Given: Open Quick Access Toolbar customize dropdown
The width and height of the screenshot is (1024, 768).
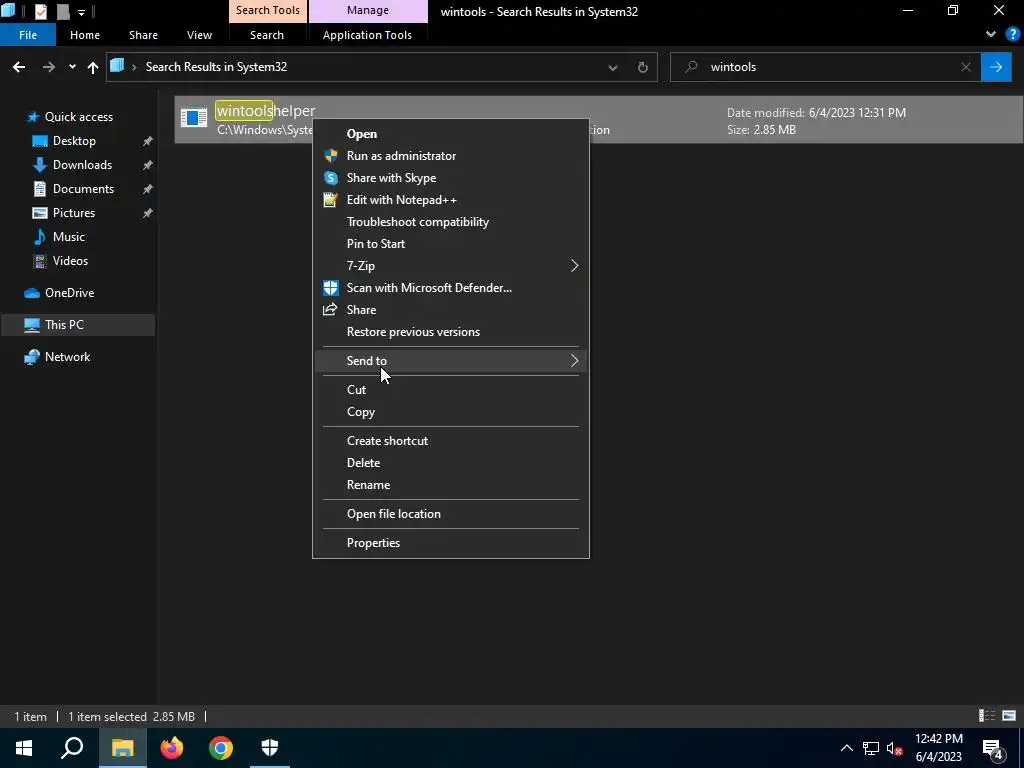Looking at the screenshot, I should [82, 12].
